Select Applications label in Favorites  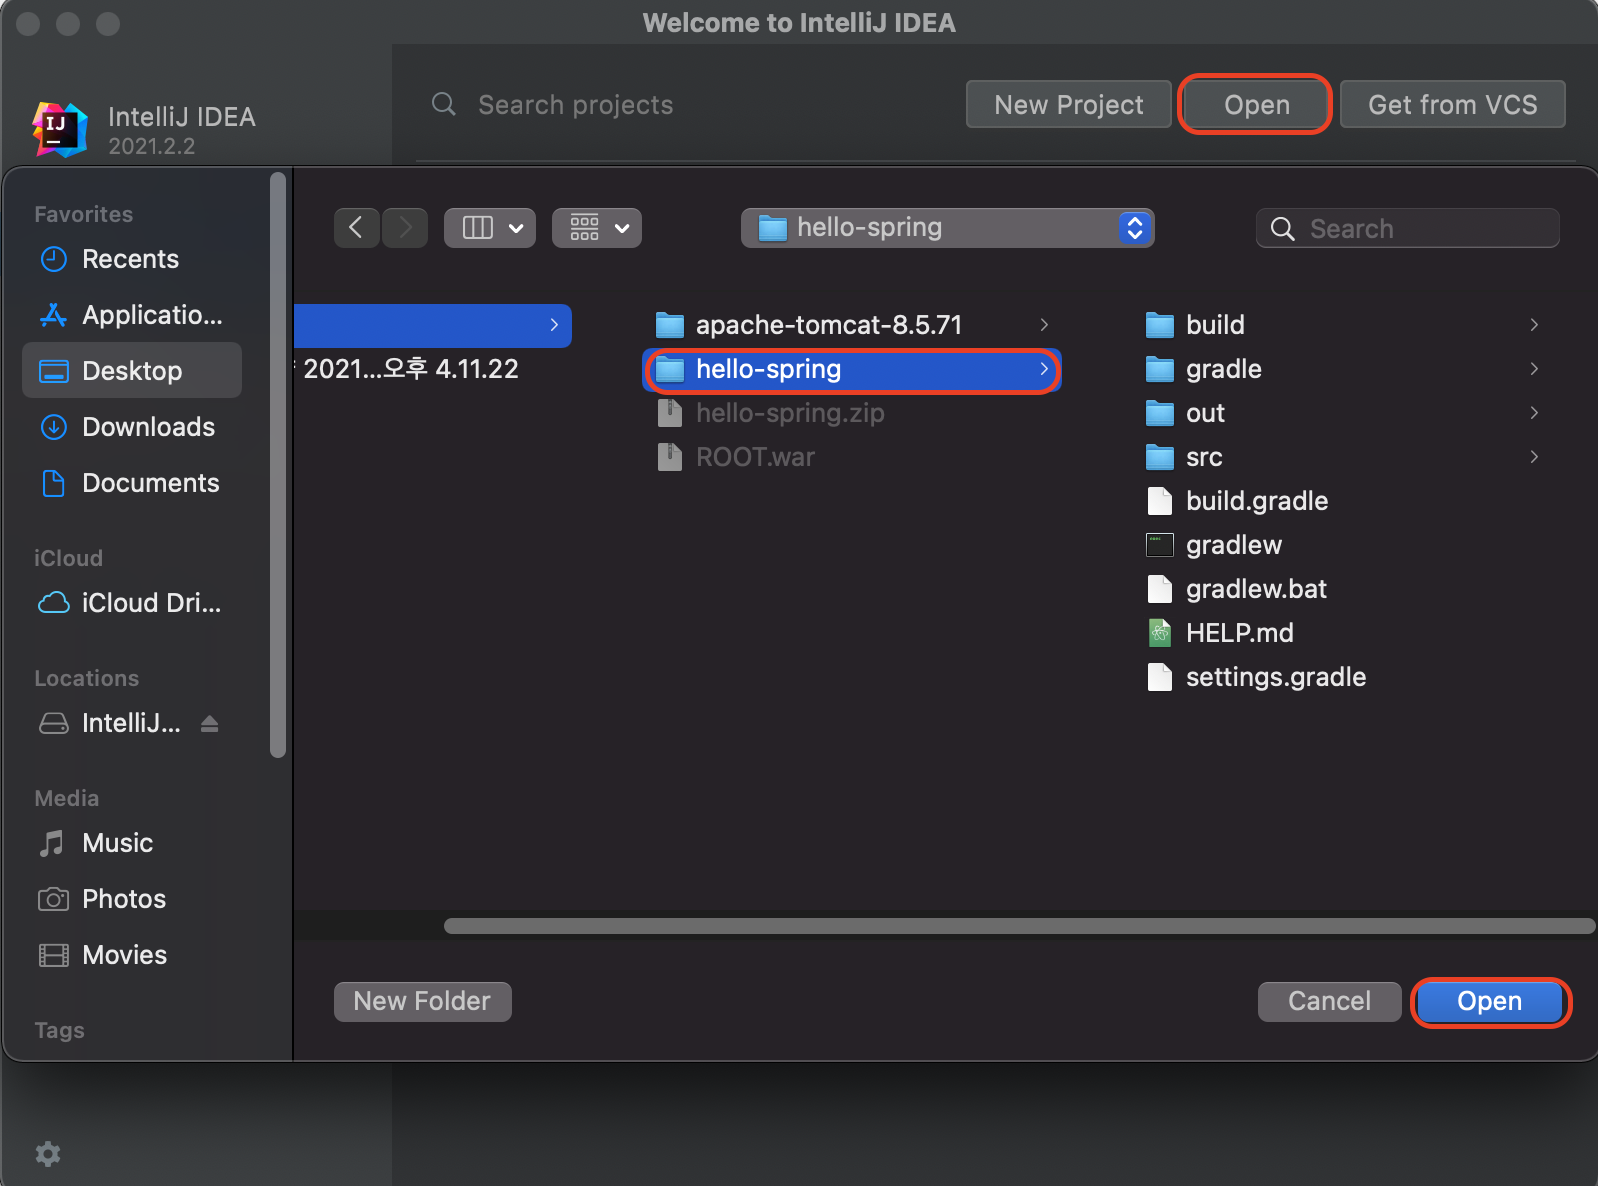(152, 315)
